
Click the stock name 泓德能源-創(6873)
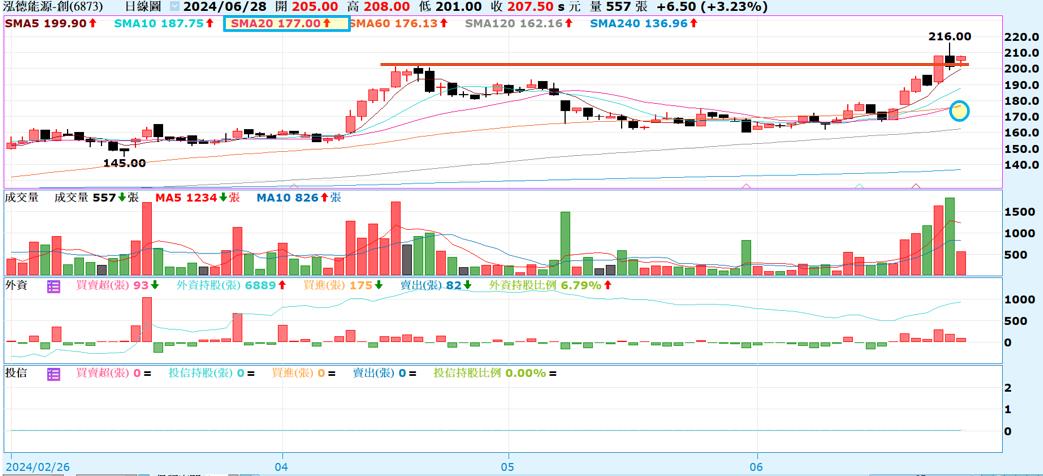coord(55,7)
